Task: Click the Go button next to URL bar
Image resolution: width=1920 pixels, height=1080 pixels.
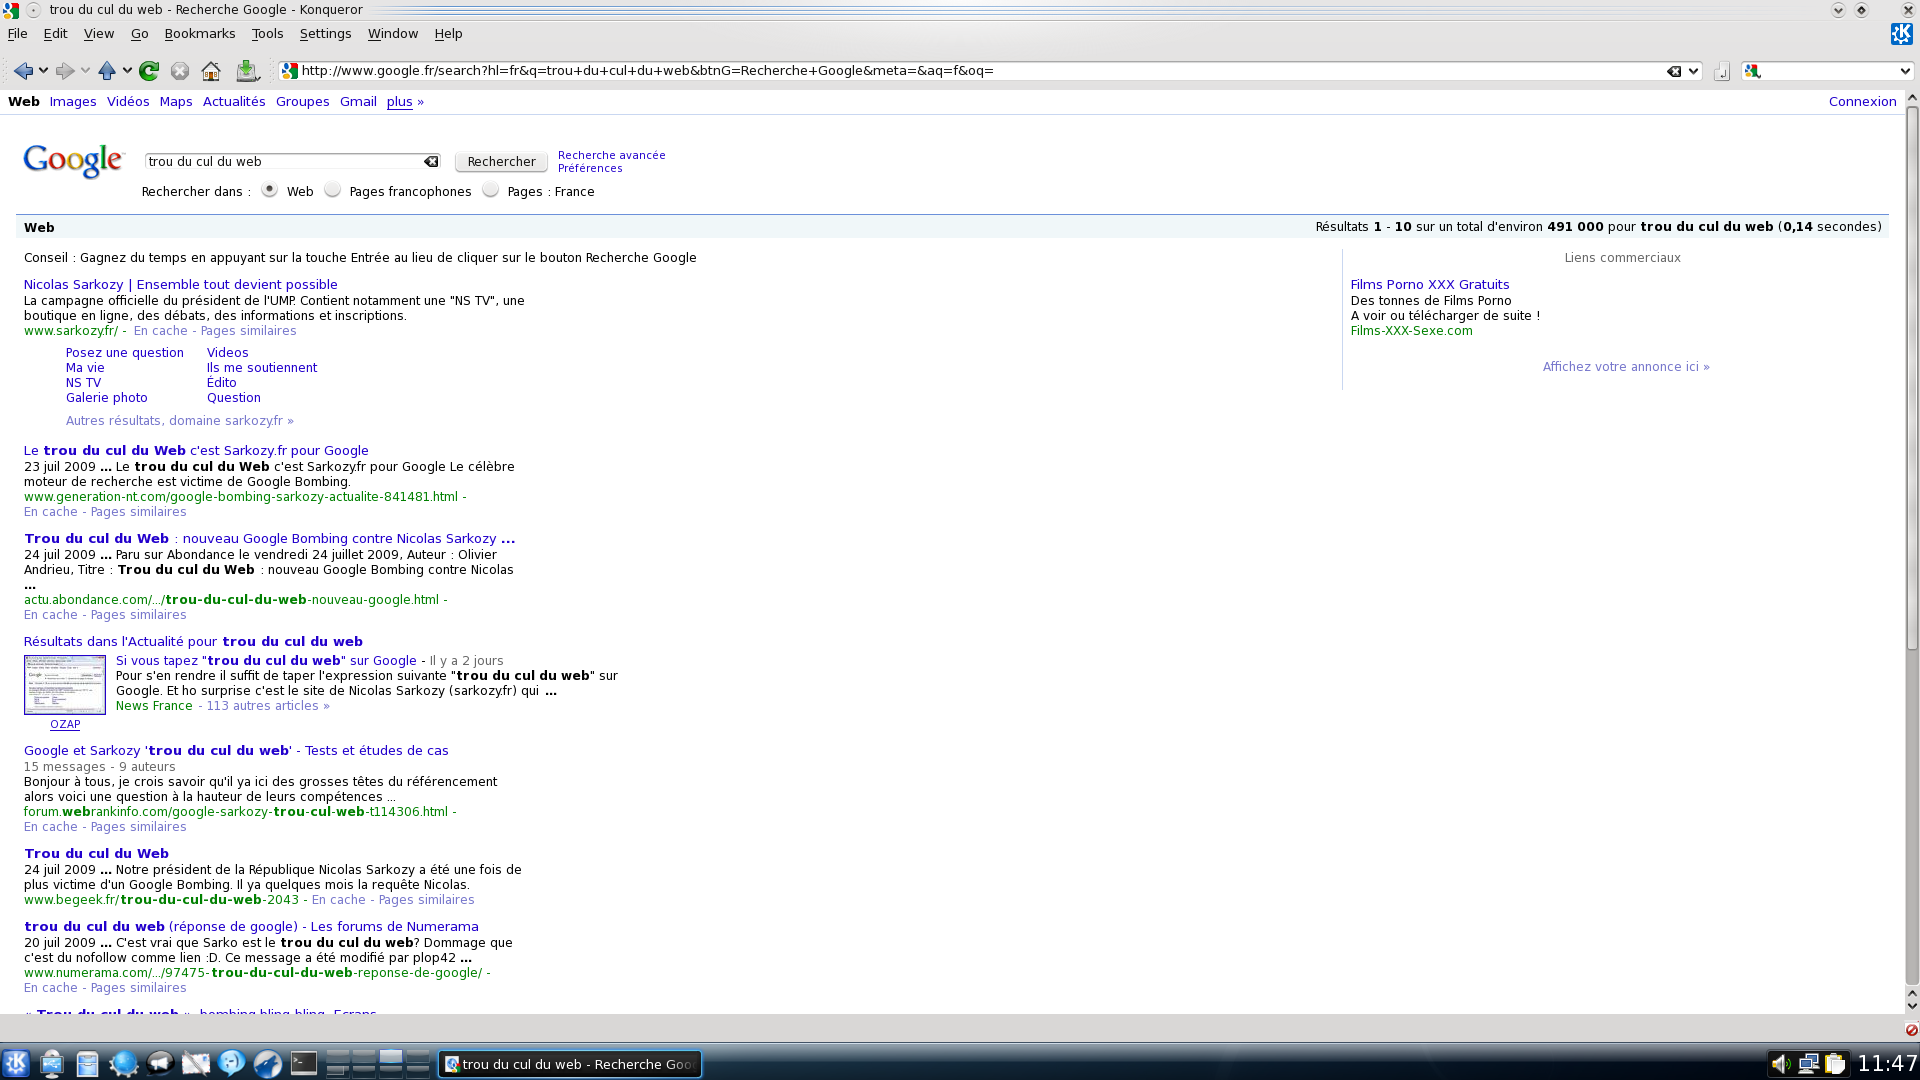Action: click(1721, 71)
